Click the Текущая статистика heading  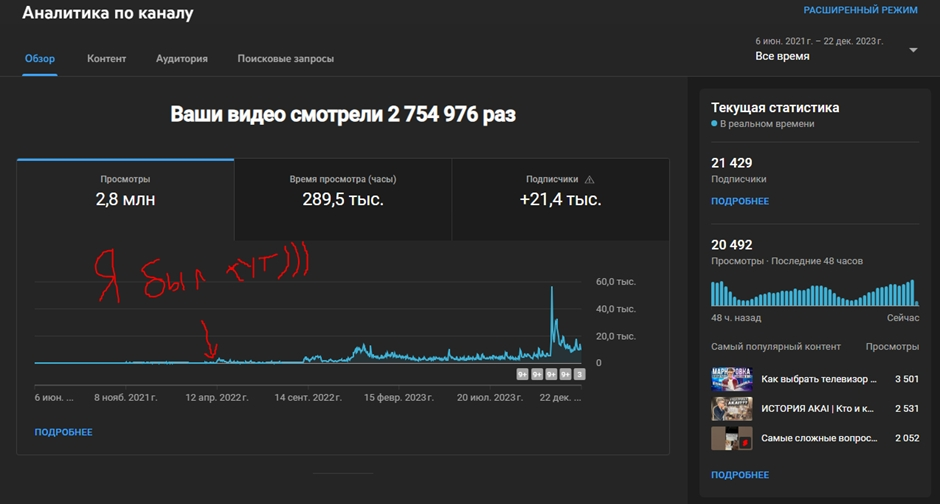point(775,108)
